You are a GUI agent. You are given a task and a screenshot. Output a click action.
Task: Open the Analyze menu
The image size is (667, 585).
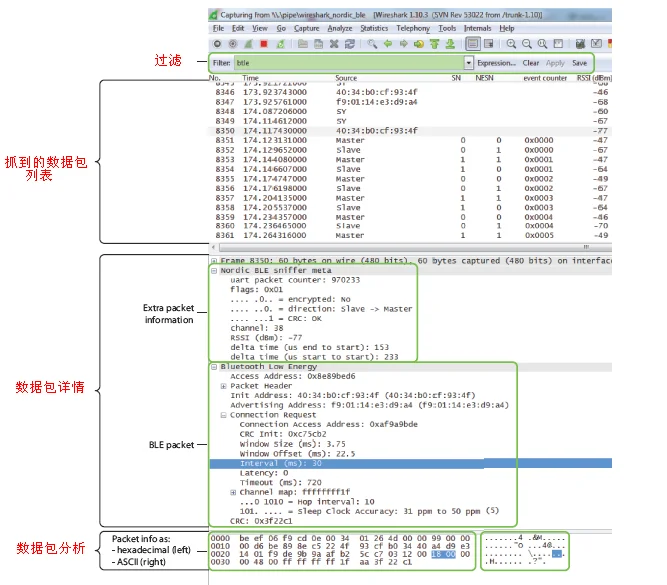pos(339,29)
